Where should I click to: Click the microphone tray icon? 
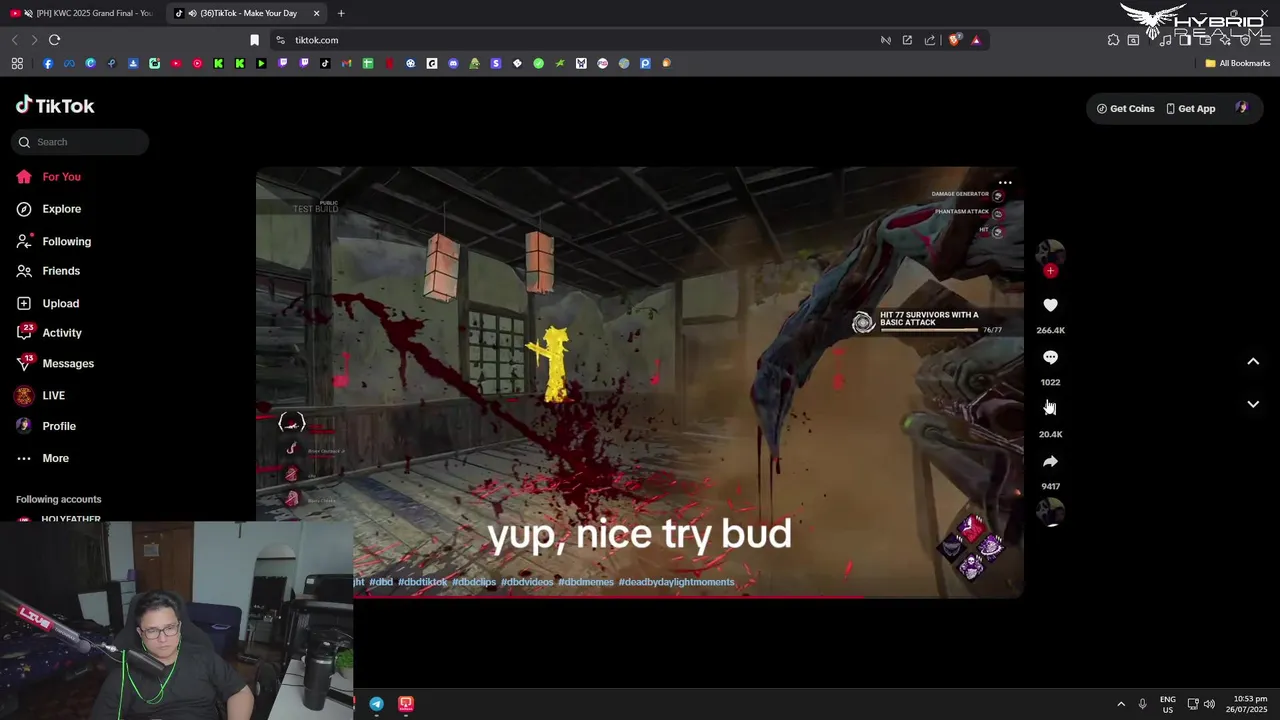pyautogui.click(x=1142, y=704)
